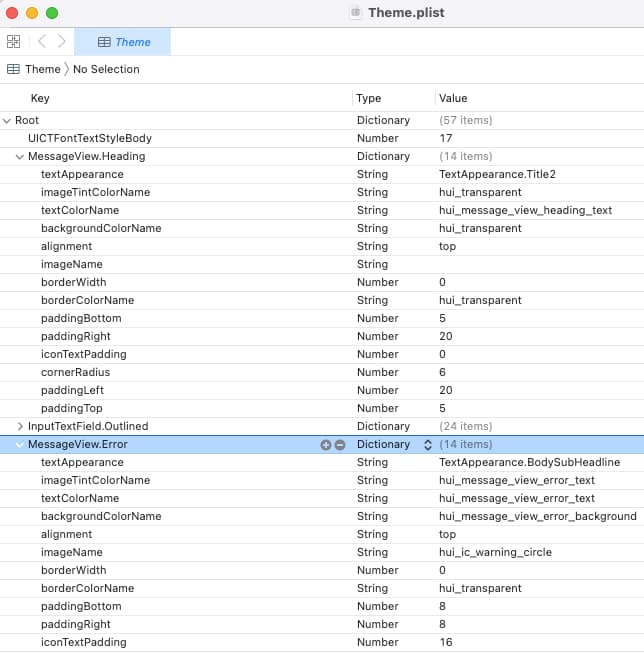Remove MessageView.Error row with minus button
This screenshot has width=644, height=653.
340,445
